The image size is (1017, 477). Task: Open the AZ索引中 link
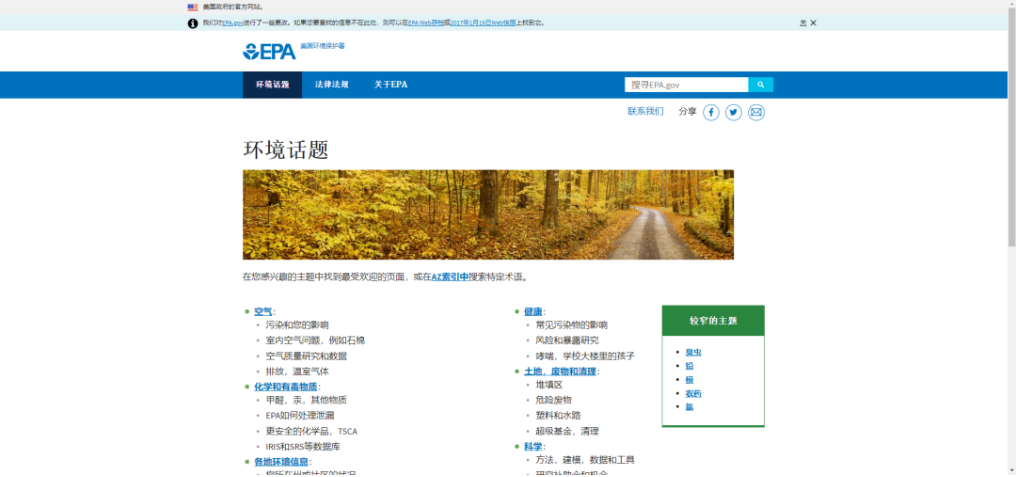(x=449, y=277)
